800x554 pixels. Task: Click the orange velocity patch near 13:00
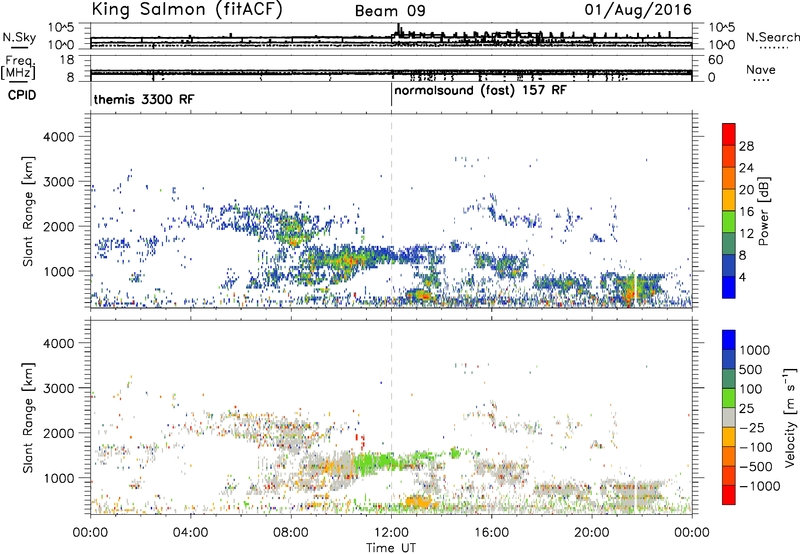[419, 502]
